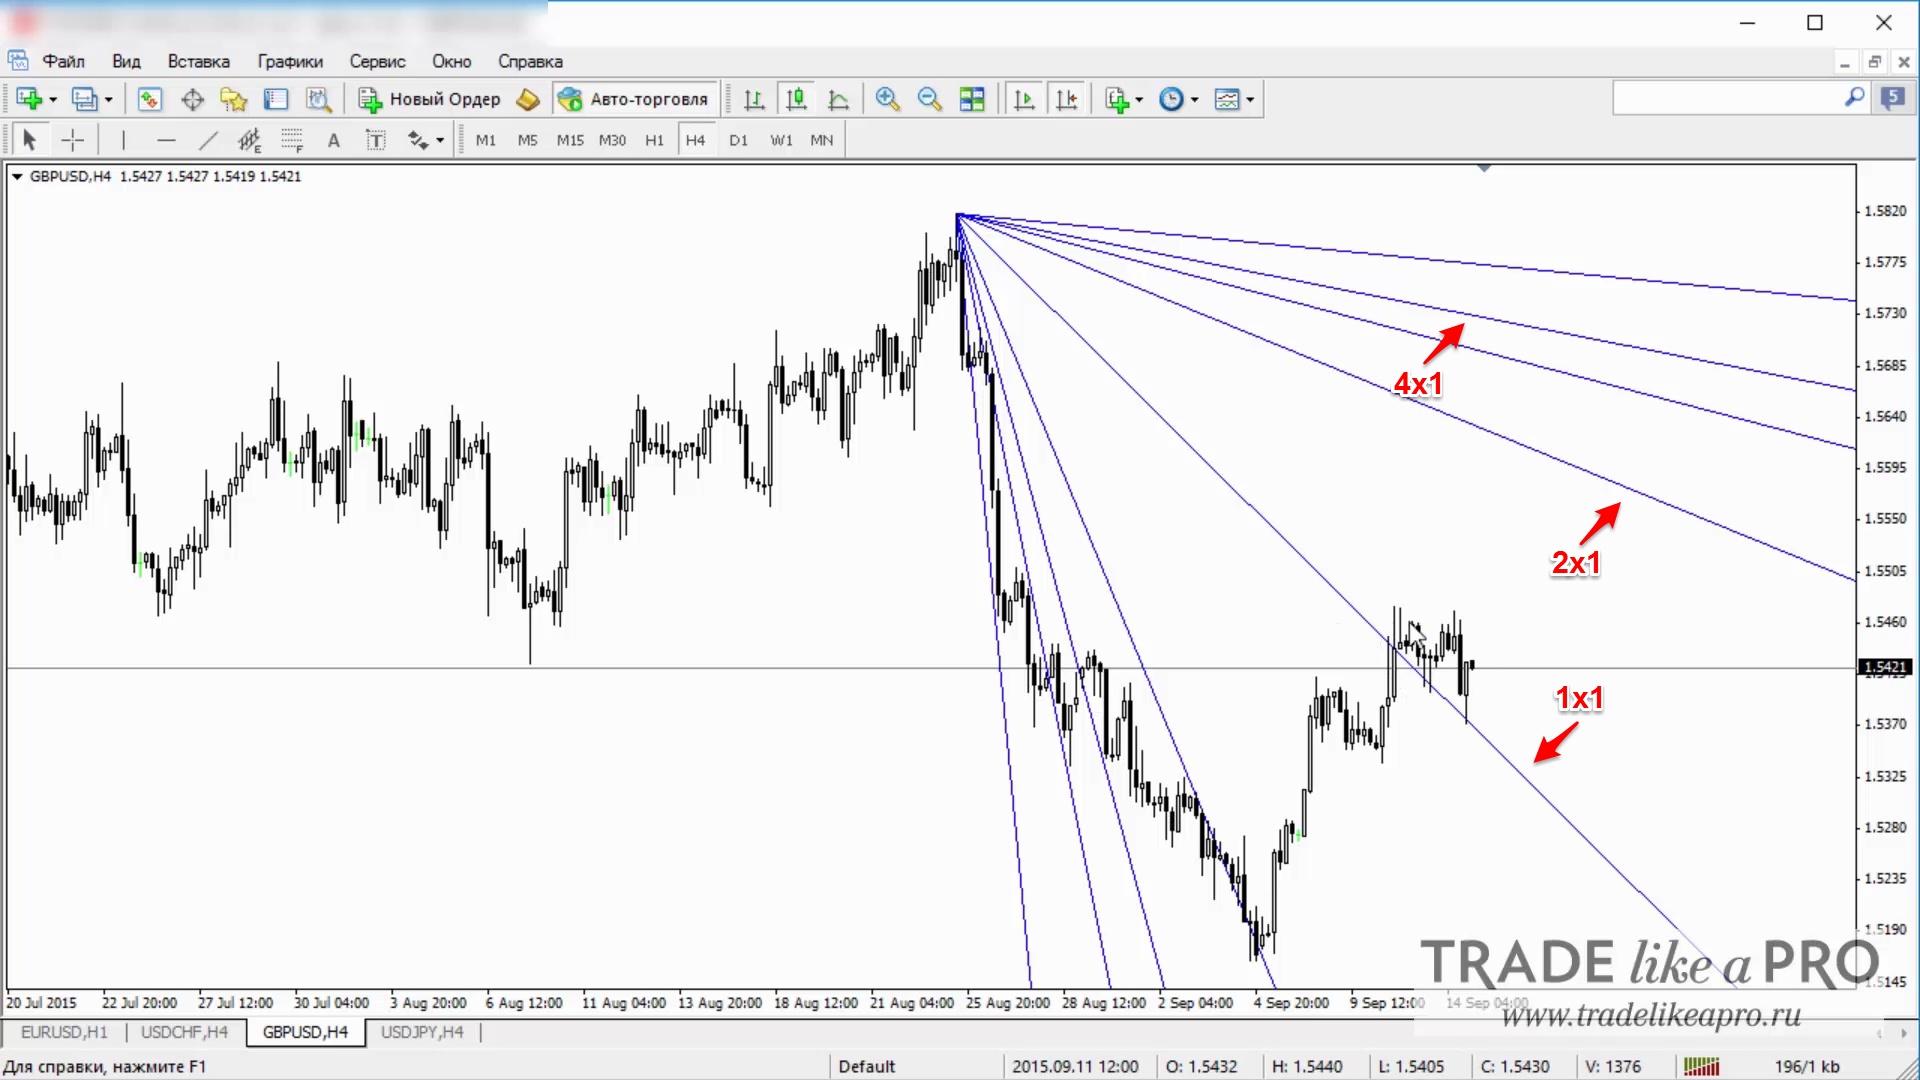Select the crosshair cursor tool
The image size is (1920, 1080).
click(x=72, y=140)
